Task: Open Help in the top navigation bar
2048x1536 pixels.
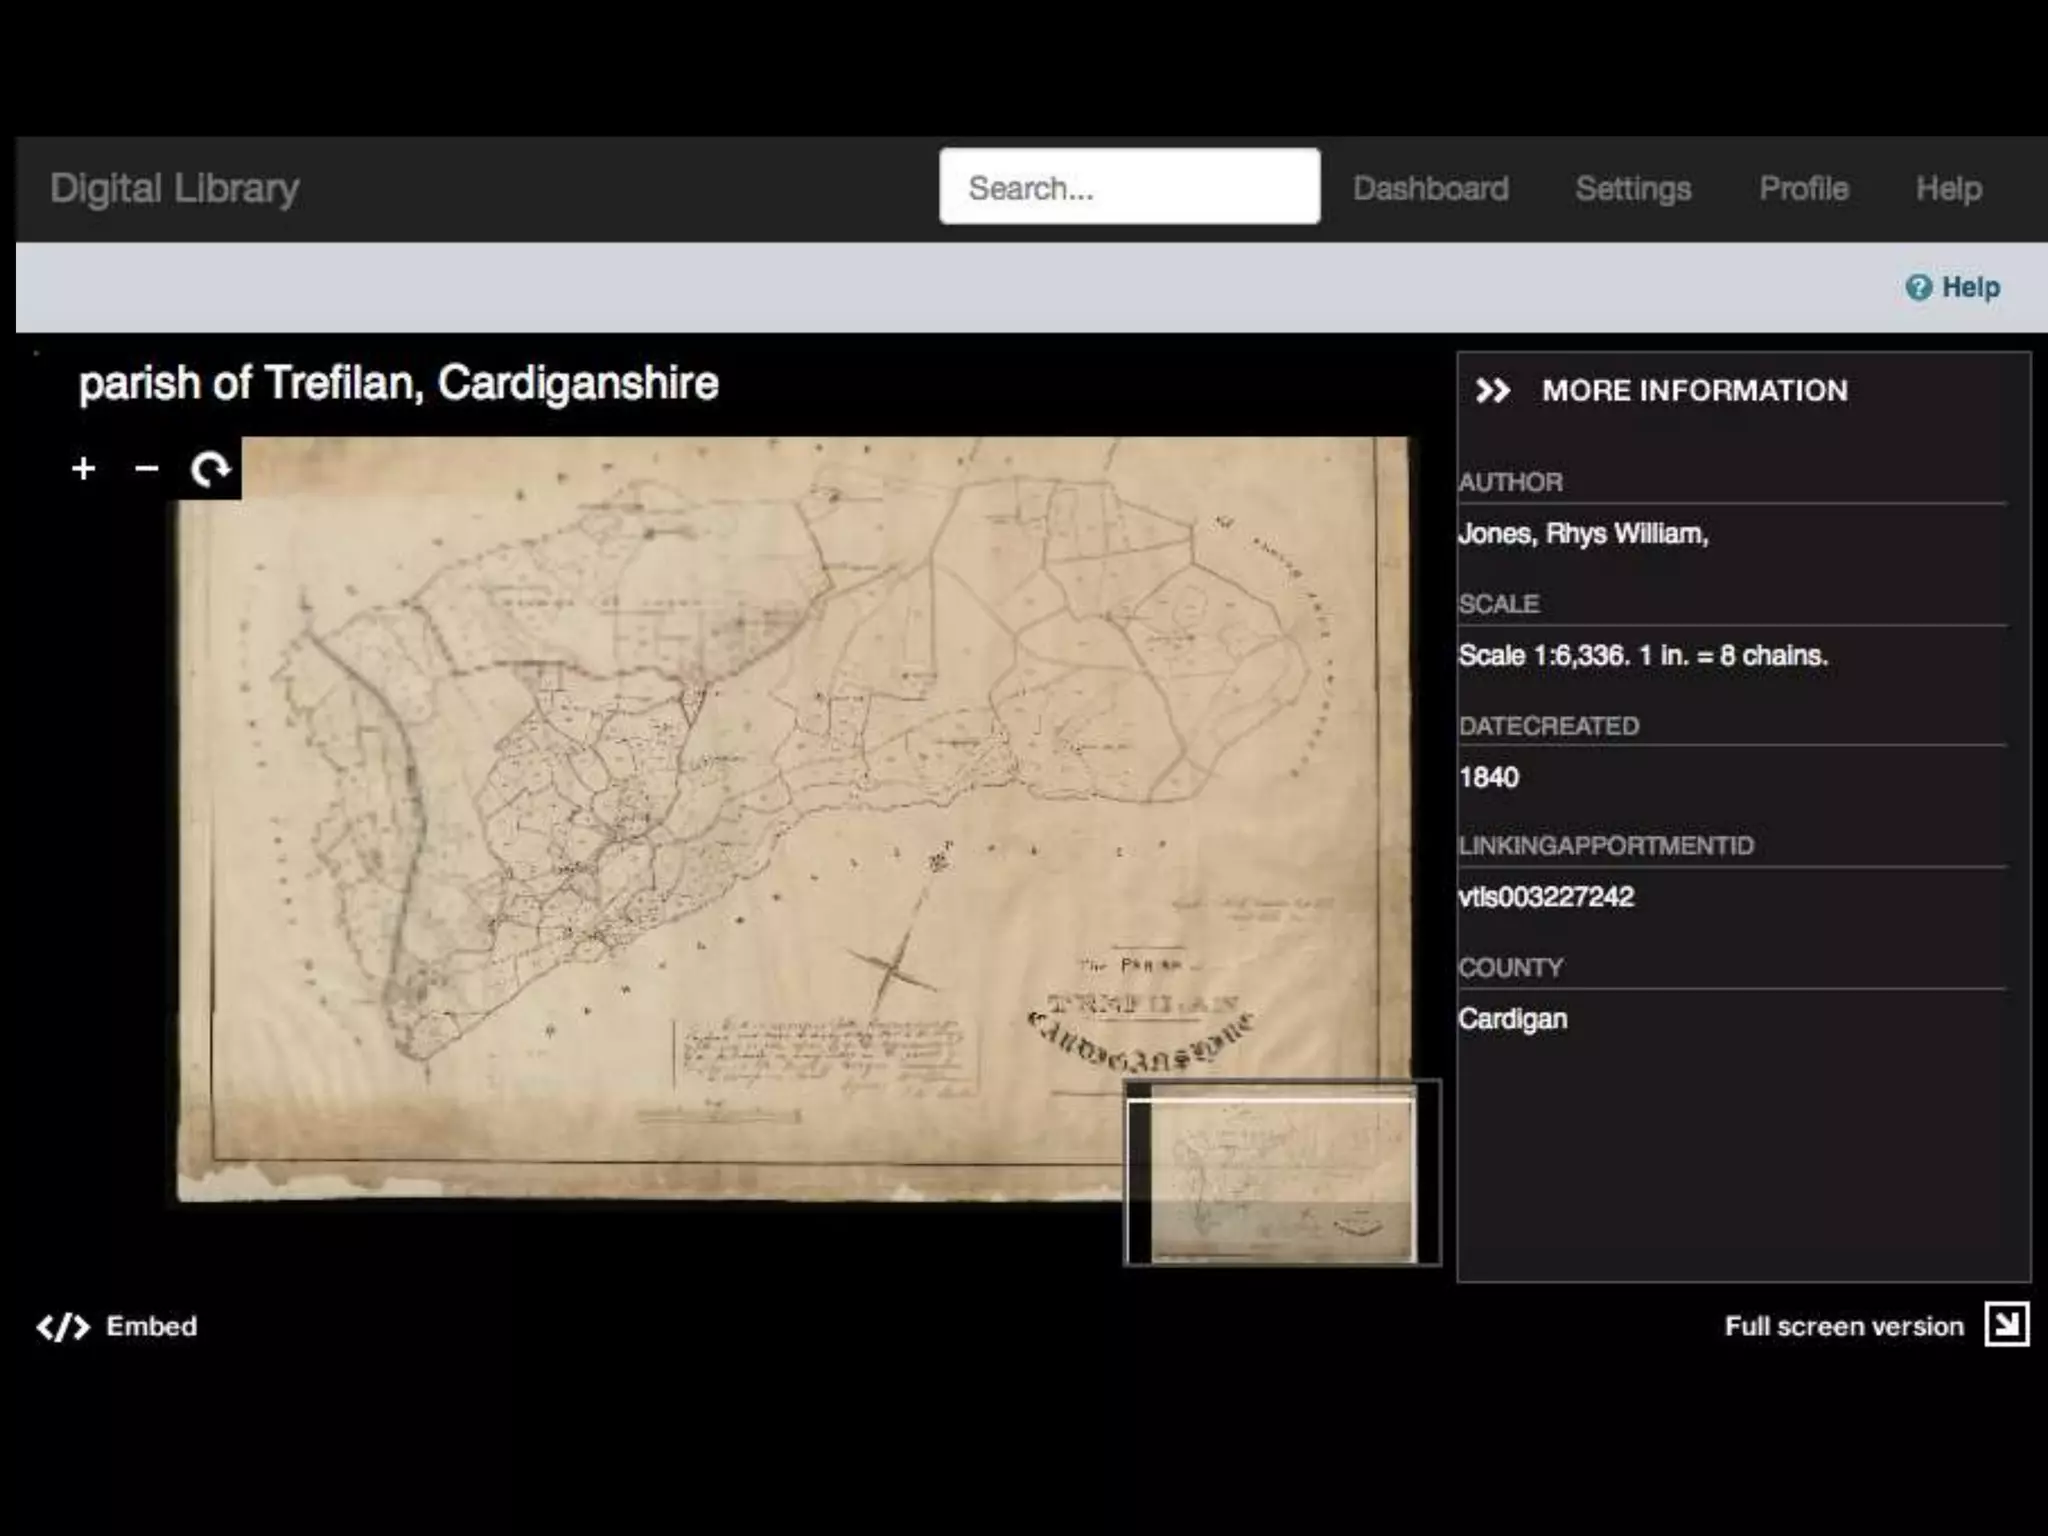Action: pos(1949,188)
